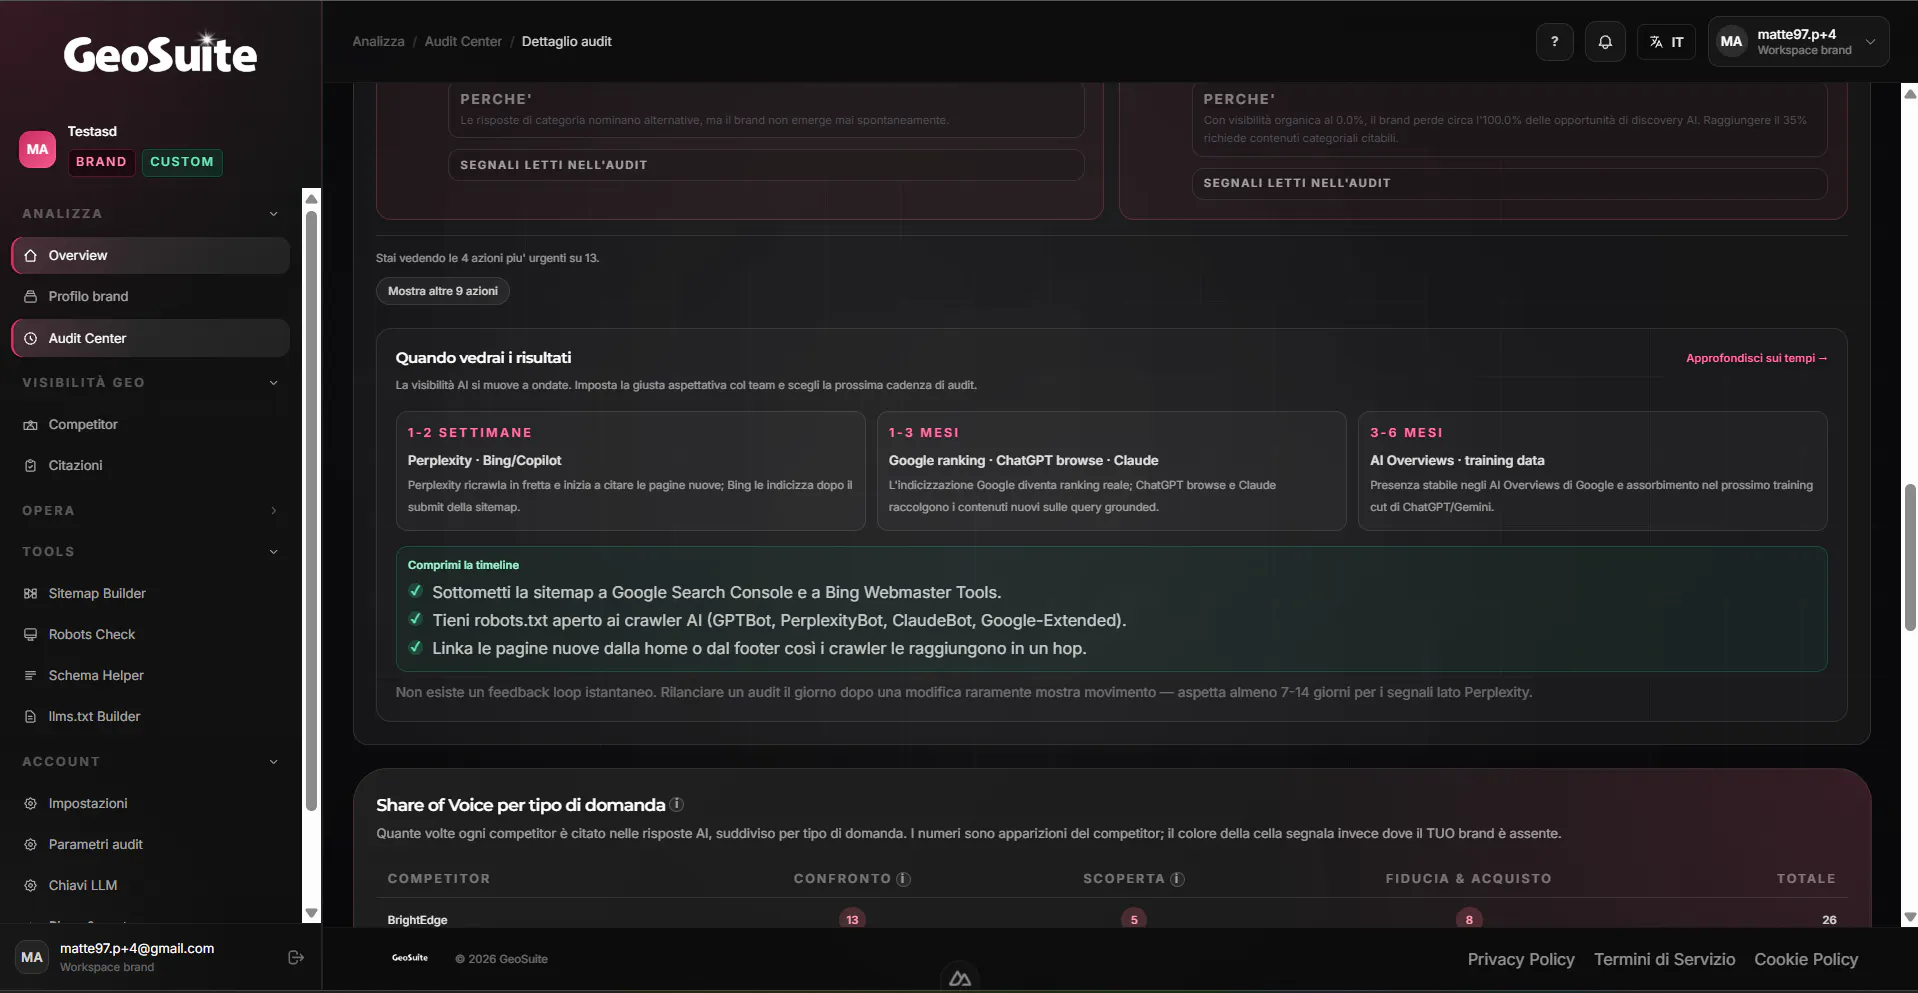Click the GeoSuite logo
Viewport: 1918px width, 993px height.
(160, 53)
